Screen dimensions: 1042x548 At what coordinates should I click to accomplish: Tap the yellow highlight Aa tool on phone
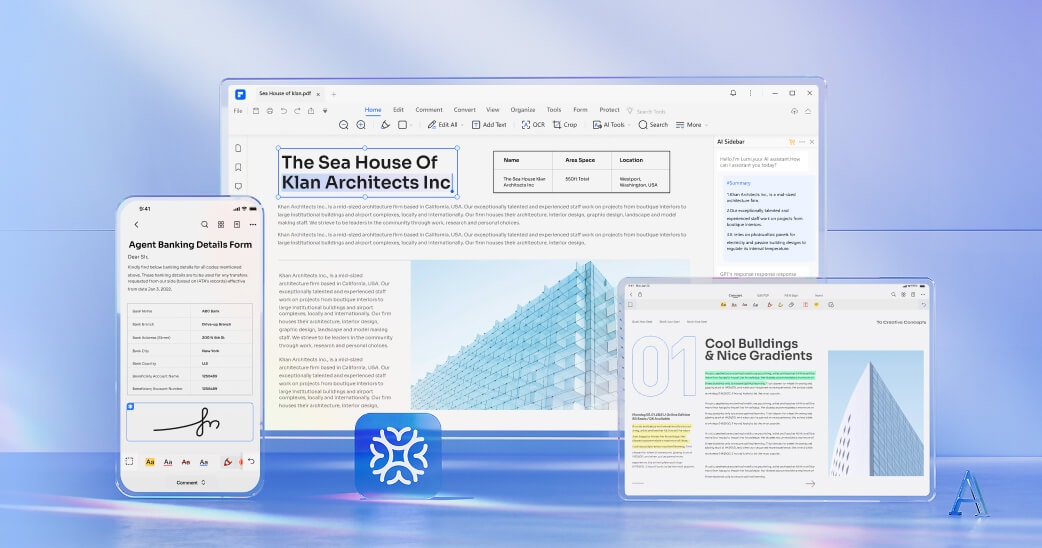pos(150,462)
